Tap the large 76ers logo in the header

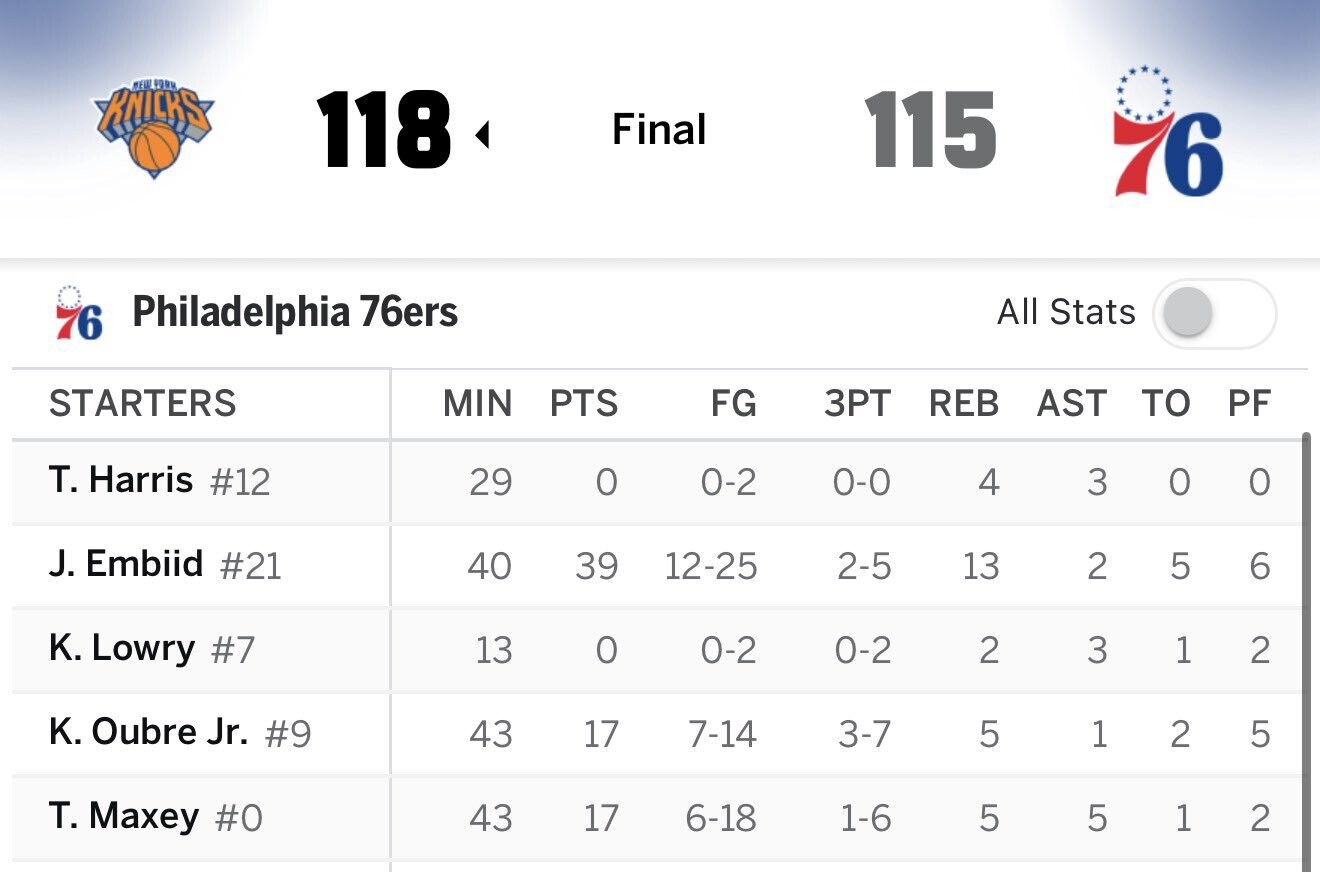1168,131
